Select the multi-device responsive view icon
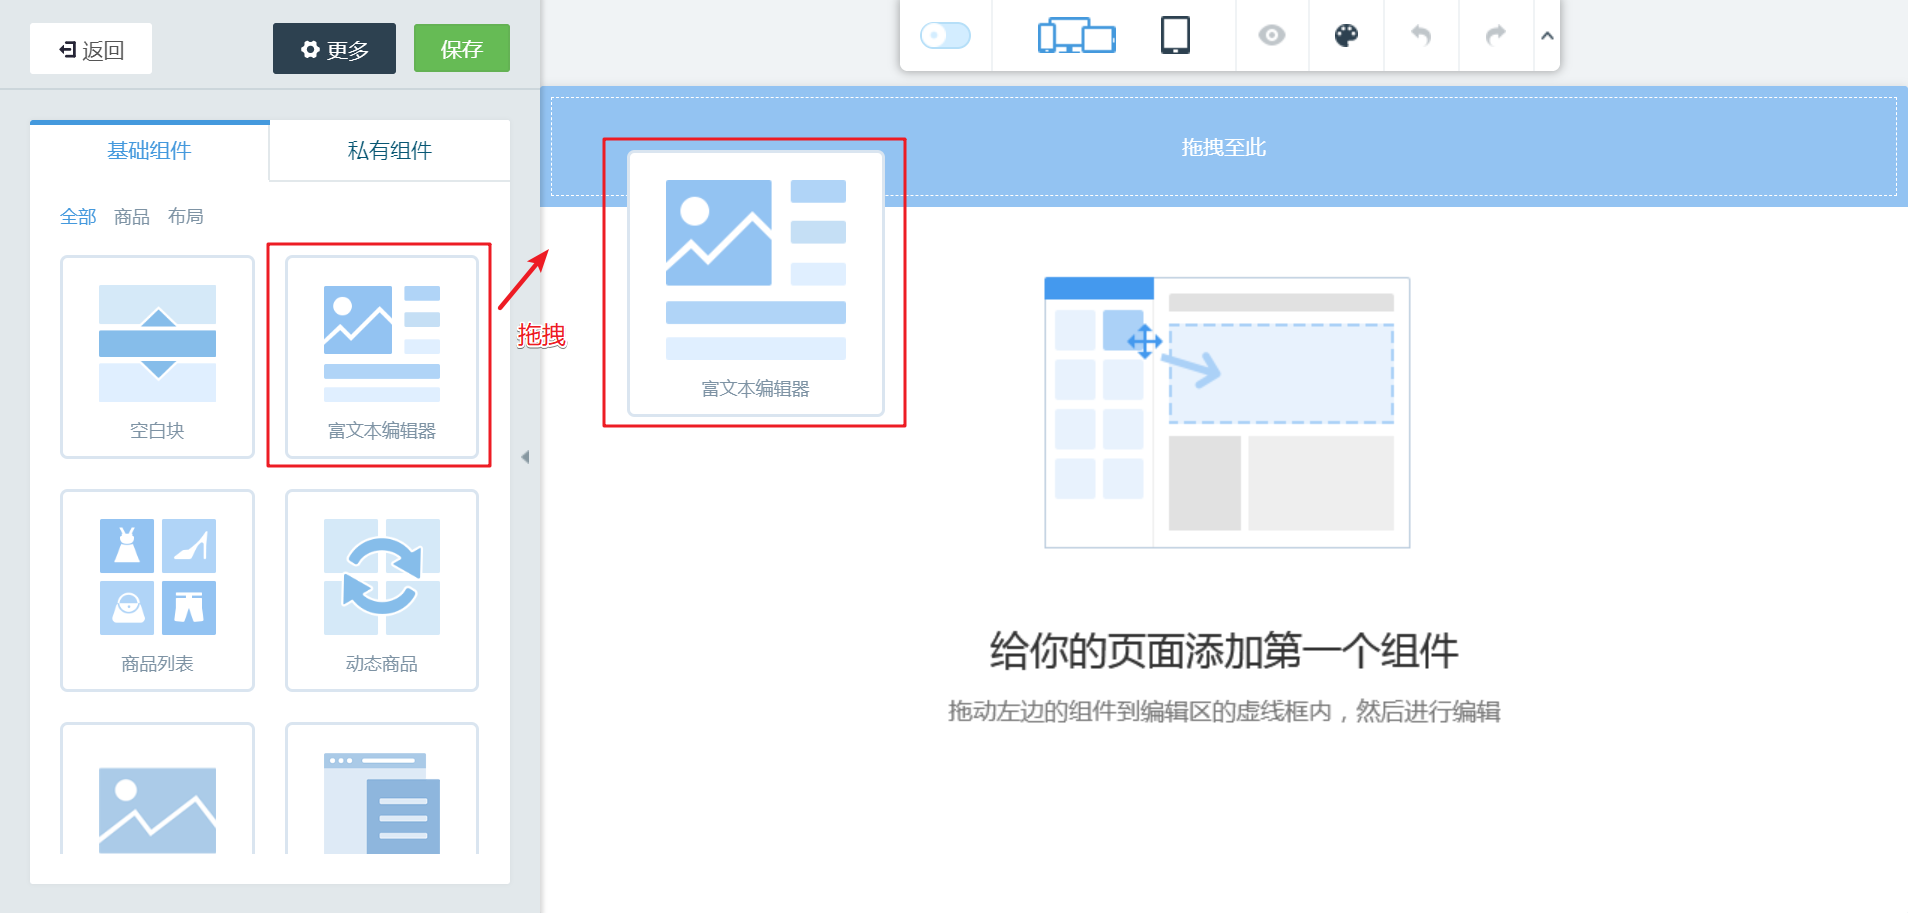Image resolution: width=1908 pixels, height=913 pixels. [x=1077, y=35]
